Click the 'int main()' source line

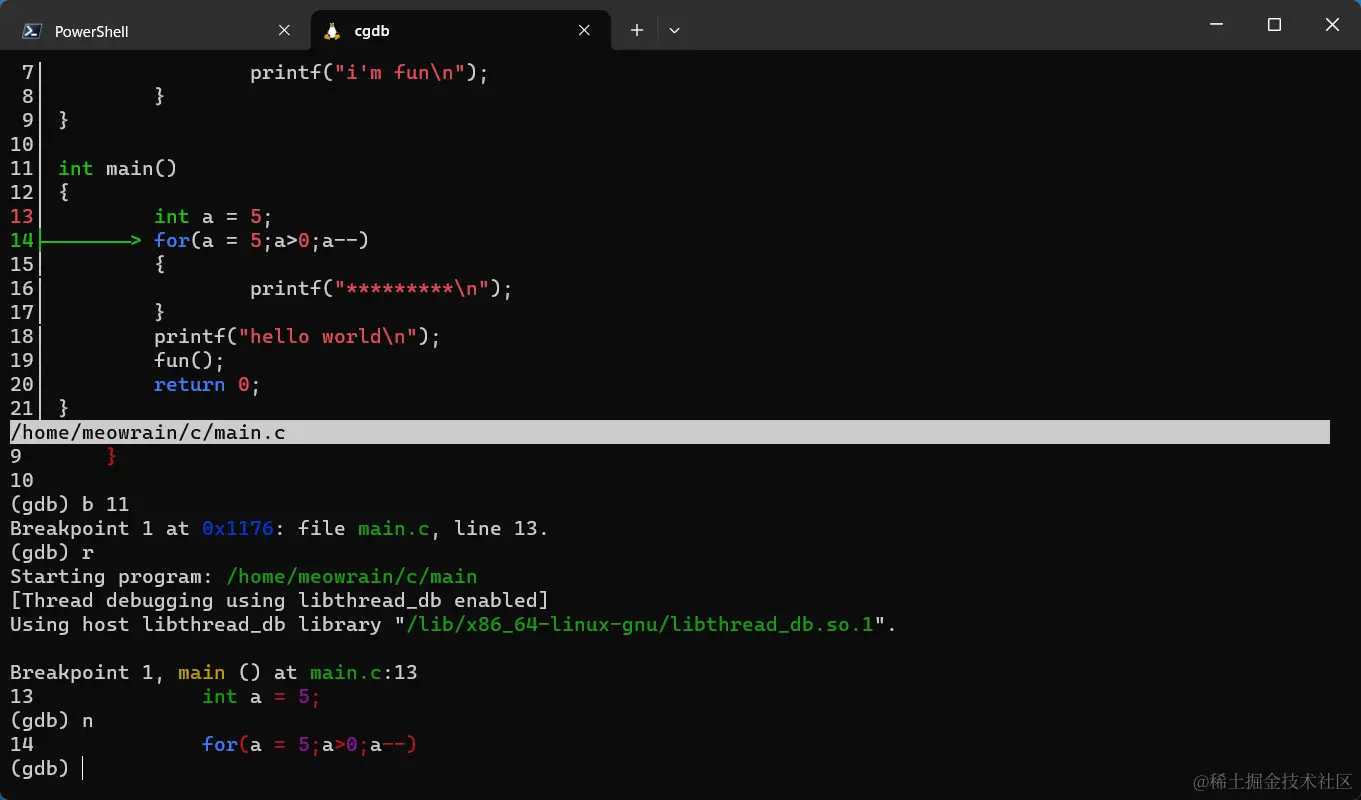tap(117, 168)
